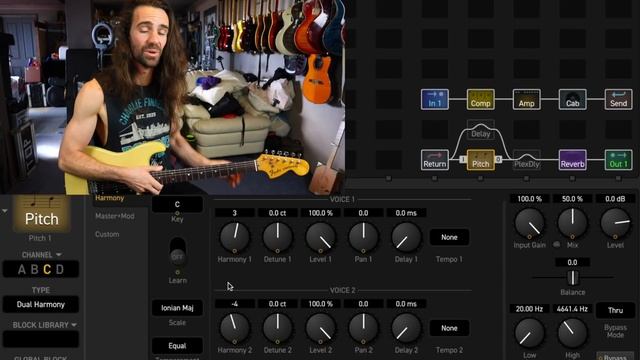
Task: Click the High cut knob
Action: click(x=572, y=333)
